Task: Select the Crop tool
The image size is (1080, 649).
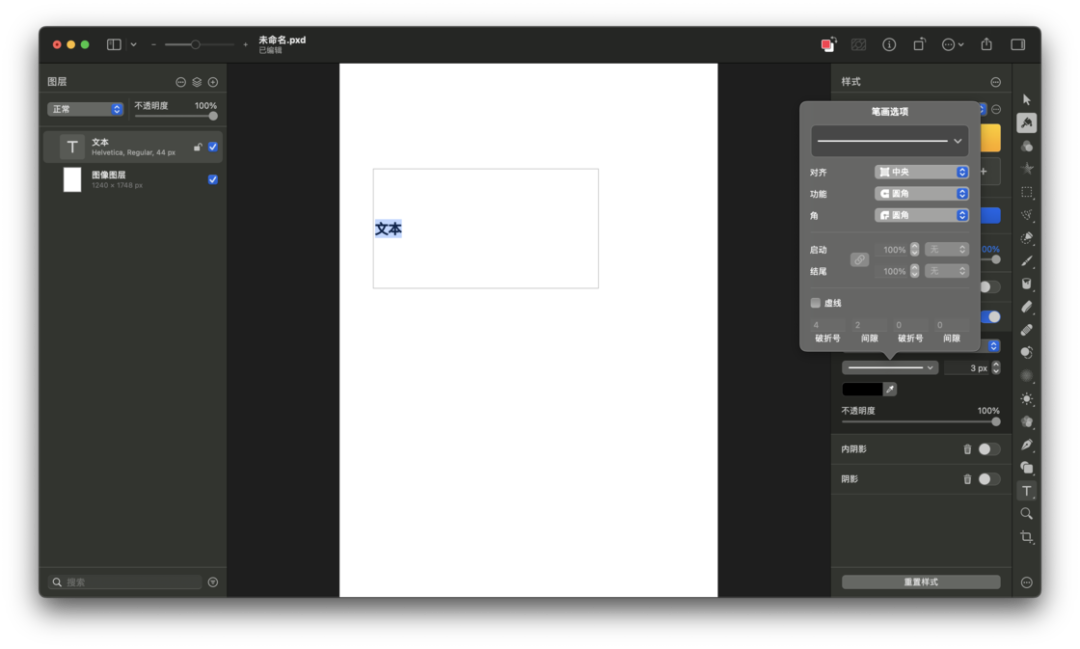Action: (1026, 537)
